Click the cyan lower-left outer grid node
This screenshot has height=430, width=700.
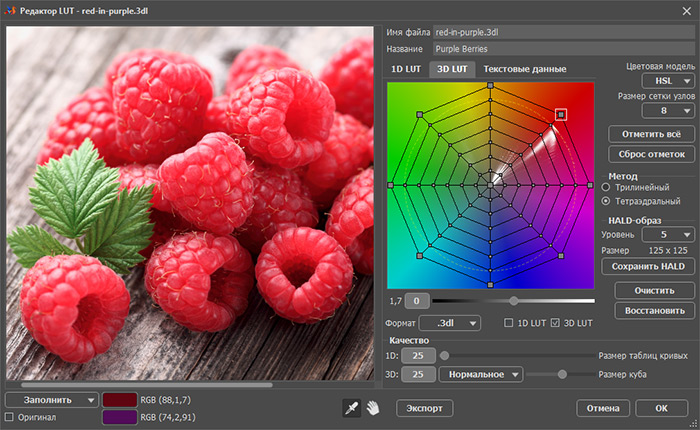point(420,255)
